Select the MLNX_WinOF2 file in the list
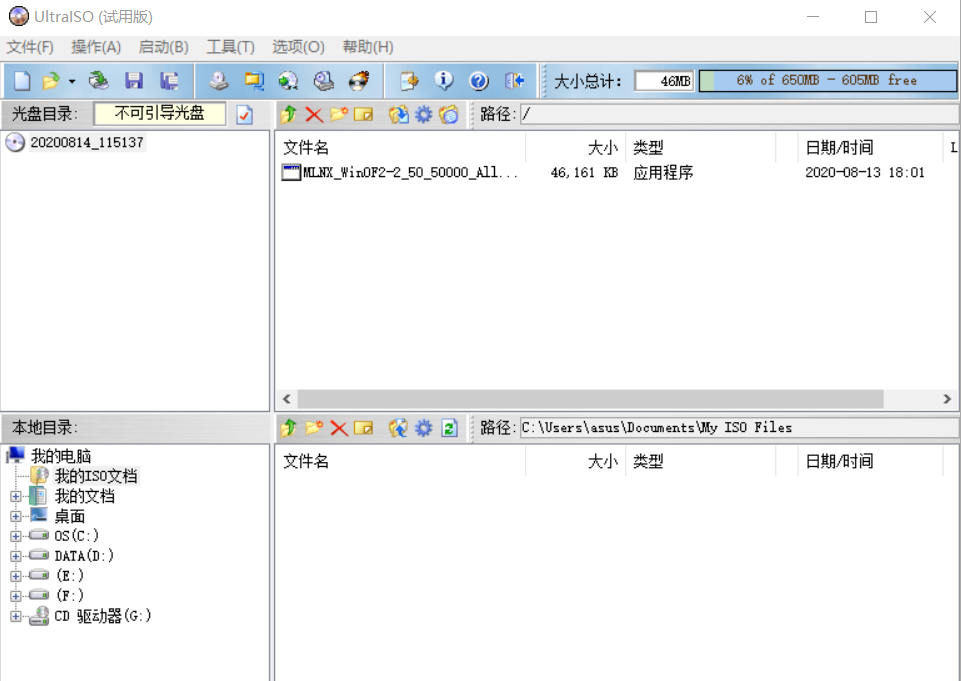The height and width of the screenshot is (681, 961). (411, 173)
